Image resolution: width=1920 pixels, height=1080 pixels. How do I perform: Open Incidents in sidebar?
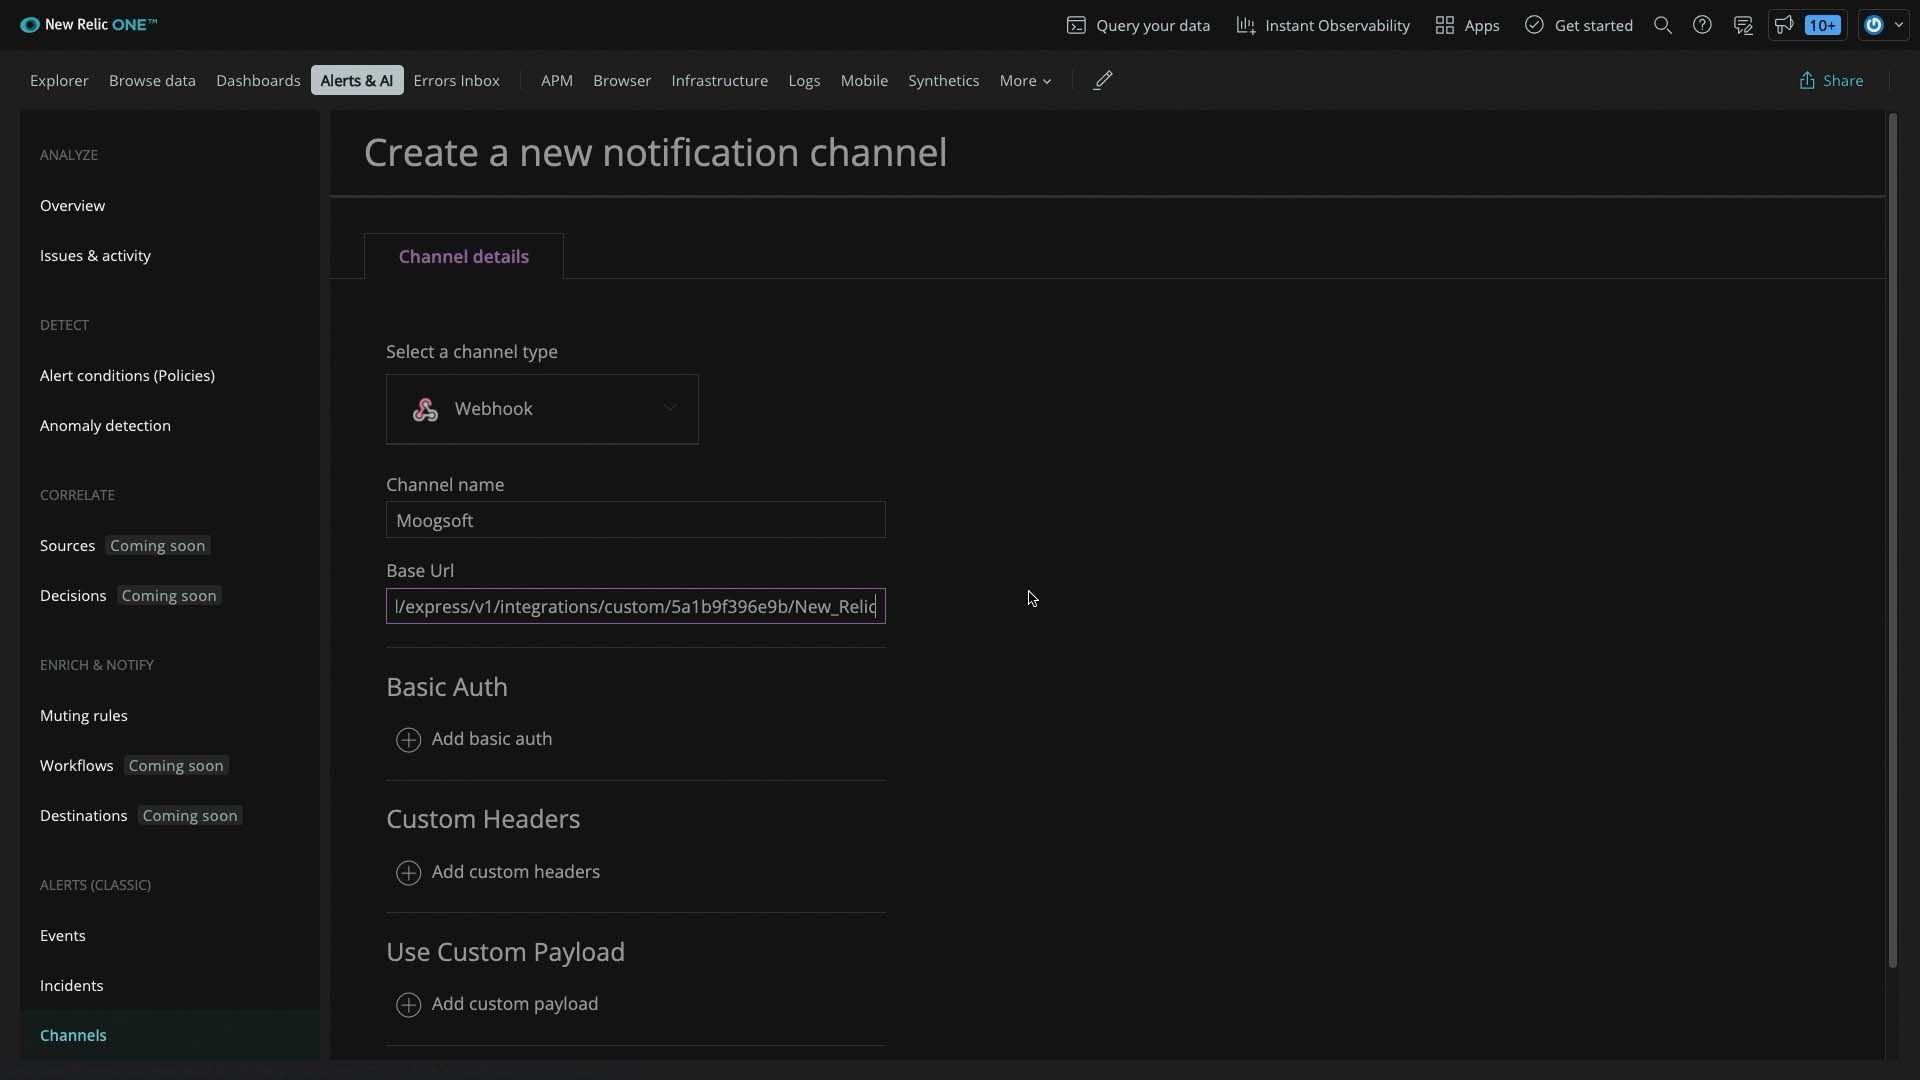pos(72,985)
